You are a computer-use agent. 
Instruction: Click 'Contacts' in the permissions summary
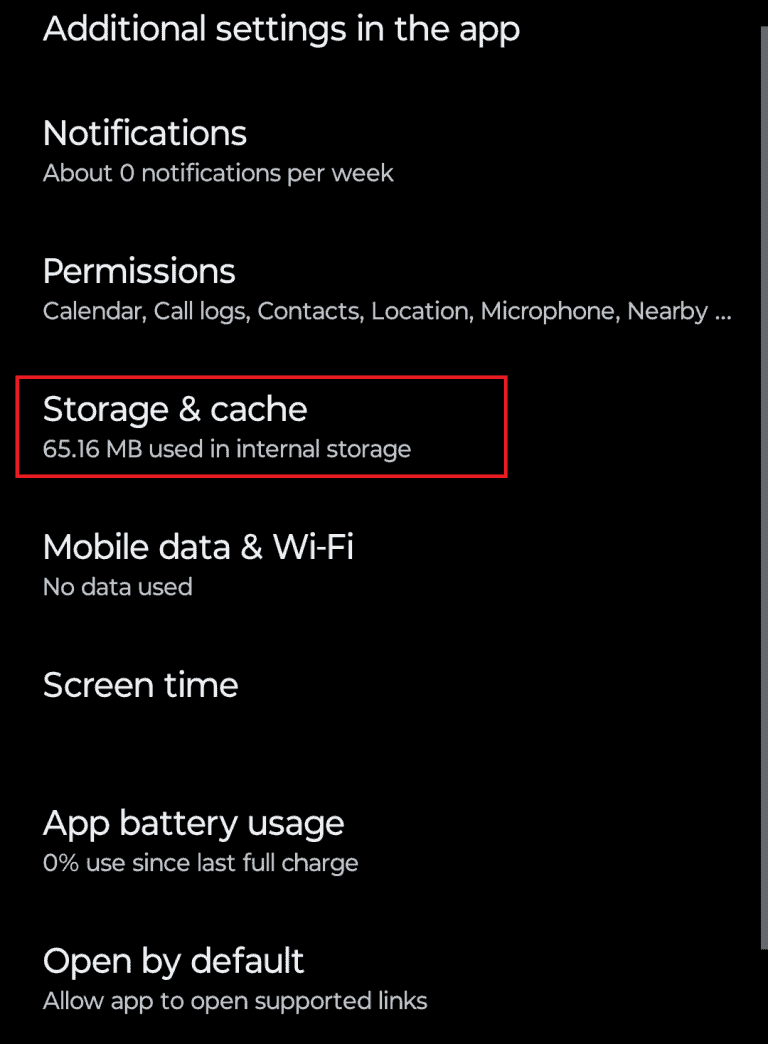[x=310, y=311]
